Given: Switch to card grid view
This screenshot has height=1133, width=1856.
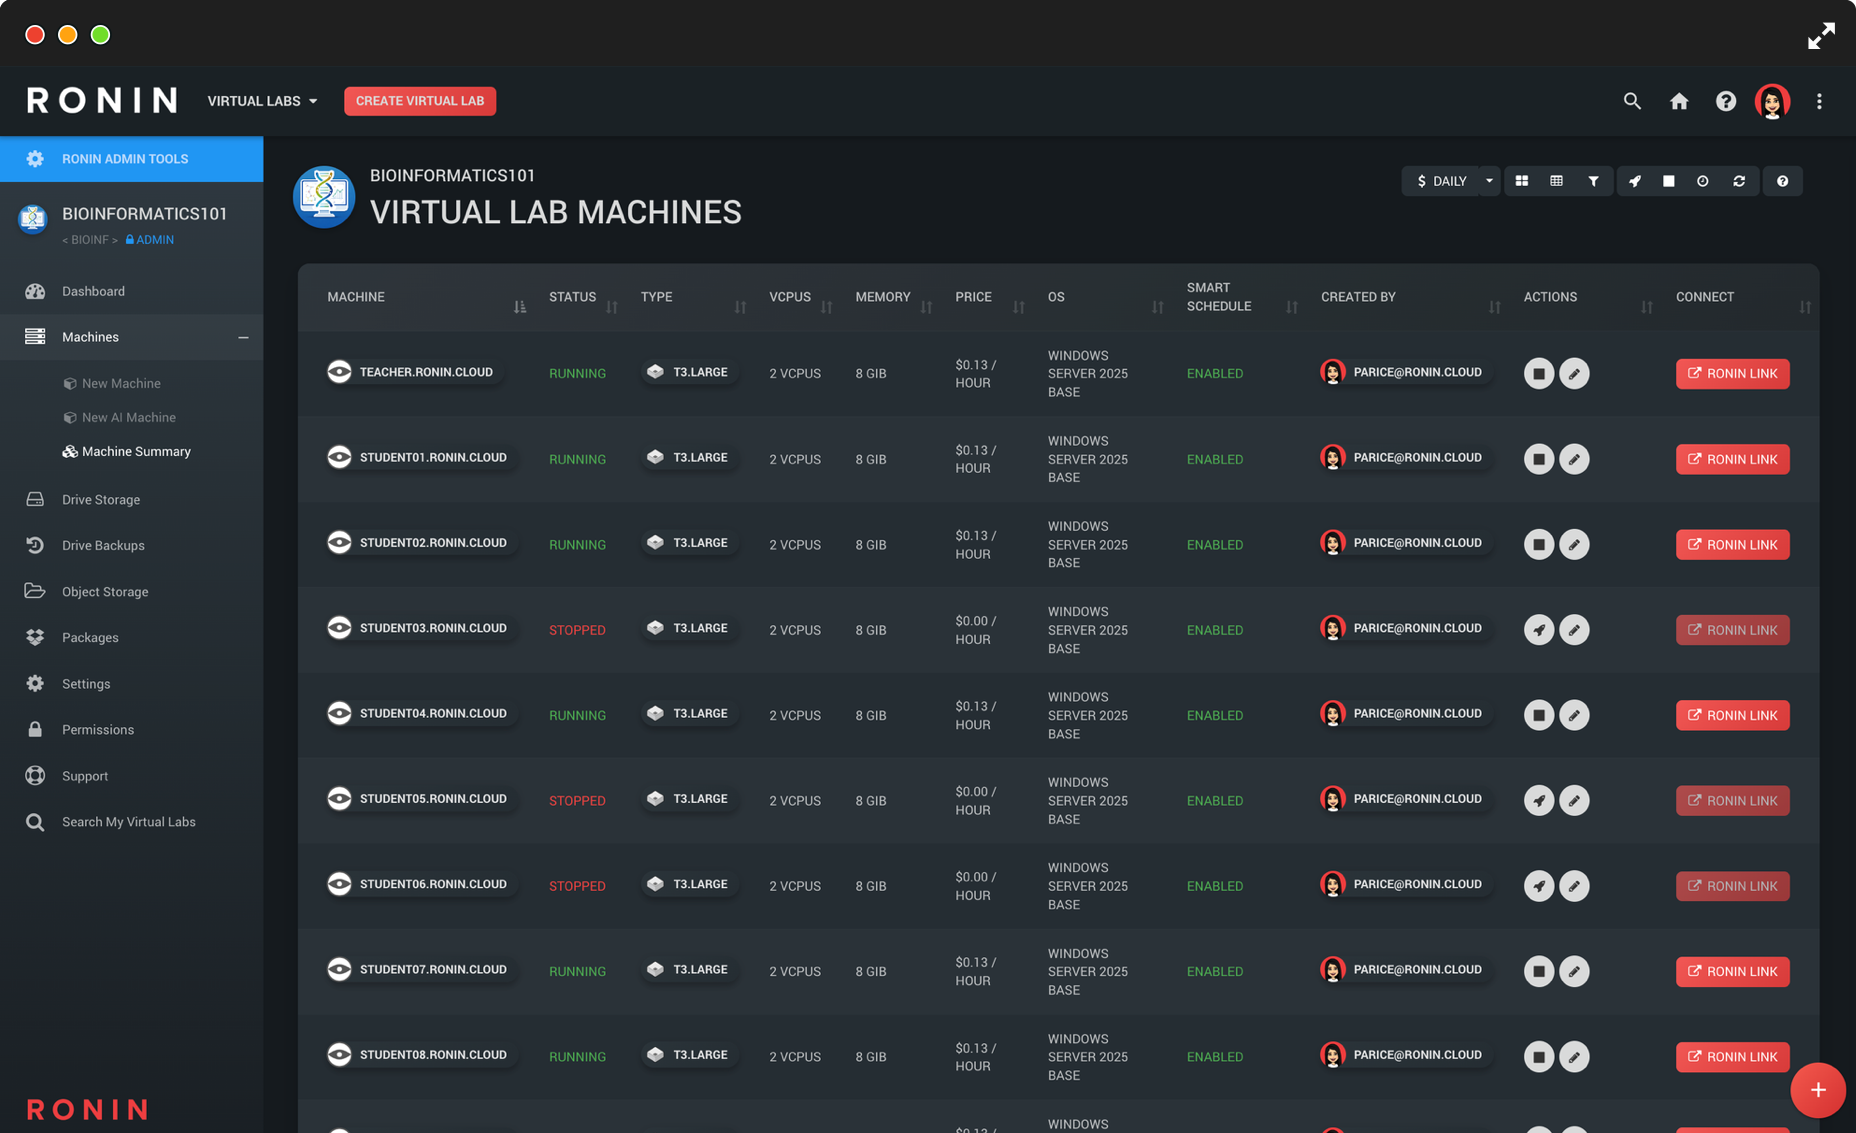Looking at the screenshot, I should tap(1522, 181).
